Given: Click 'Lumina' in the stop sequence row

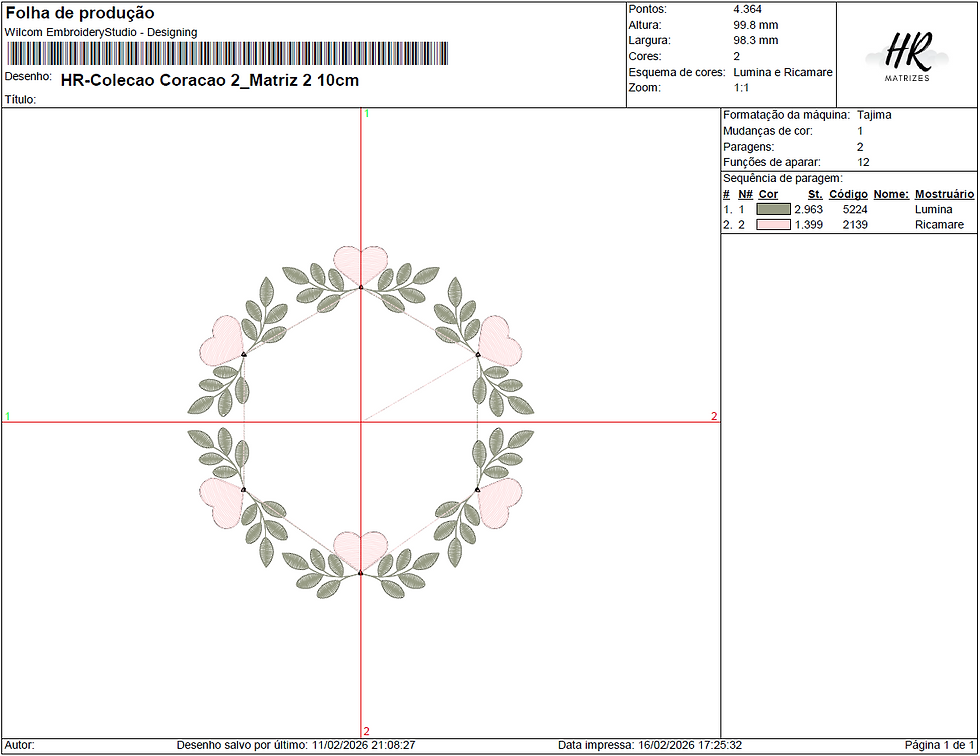Looking at the screenshot, I should pos(933,210).
